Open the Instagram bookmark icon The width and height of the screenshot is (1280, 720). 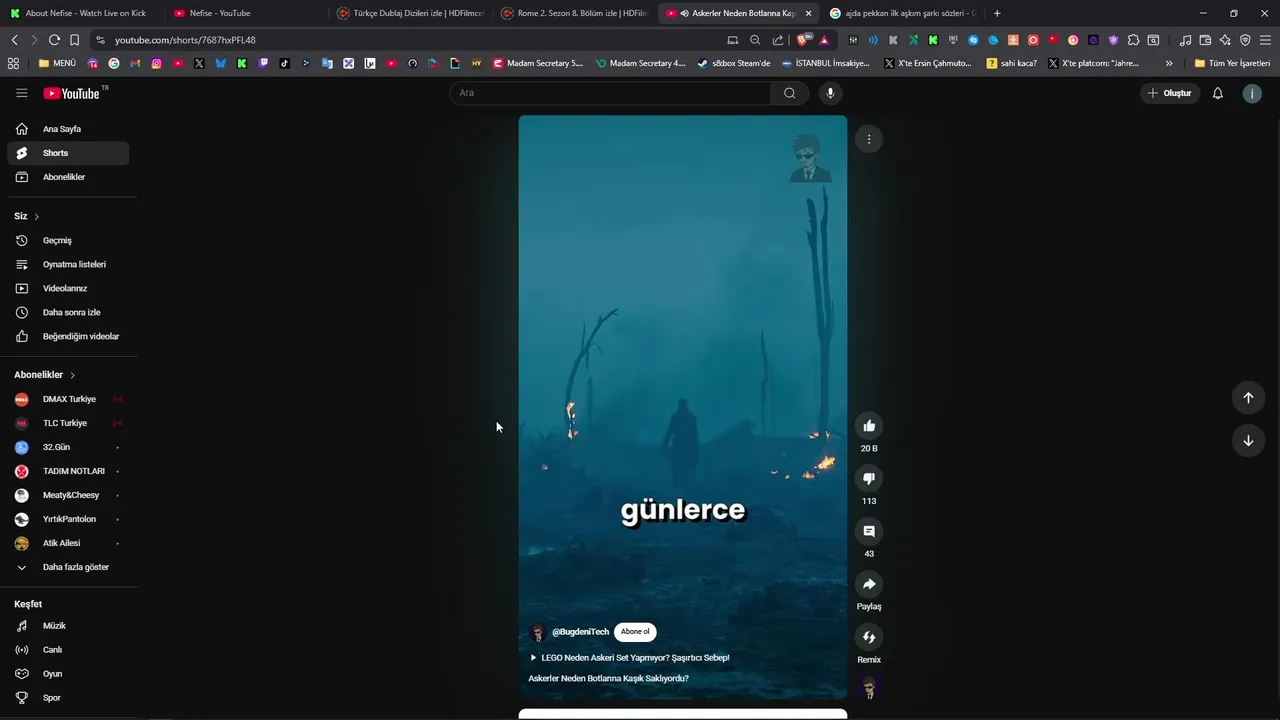tap(157, 63)
